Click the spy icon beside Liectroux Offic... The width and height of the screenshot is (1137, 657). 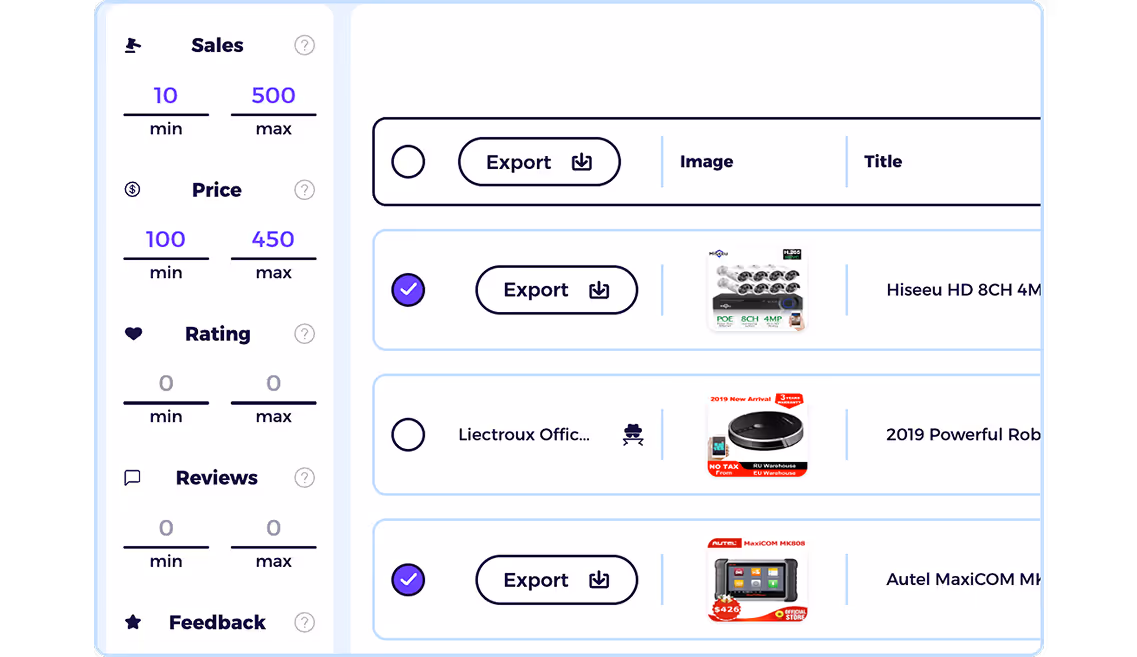coord(633,434)
